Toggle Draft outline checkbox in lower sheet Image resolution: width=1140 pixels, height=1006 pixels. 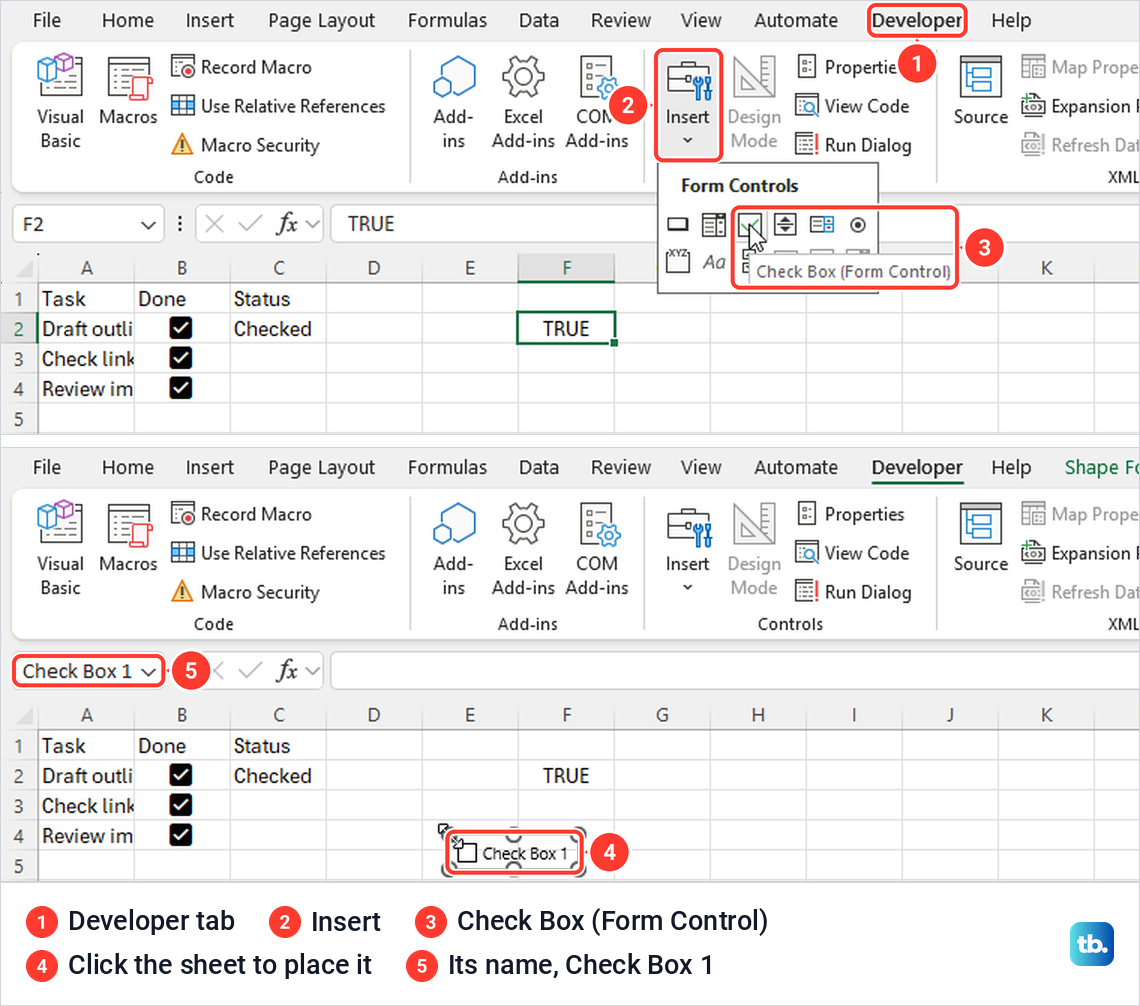click(181, 775)
